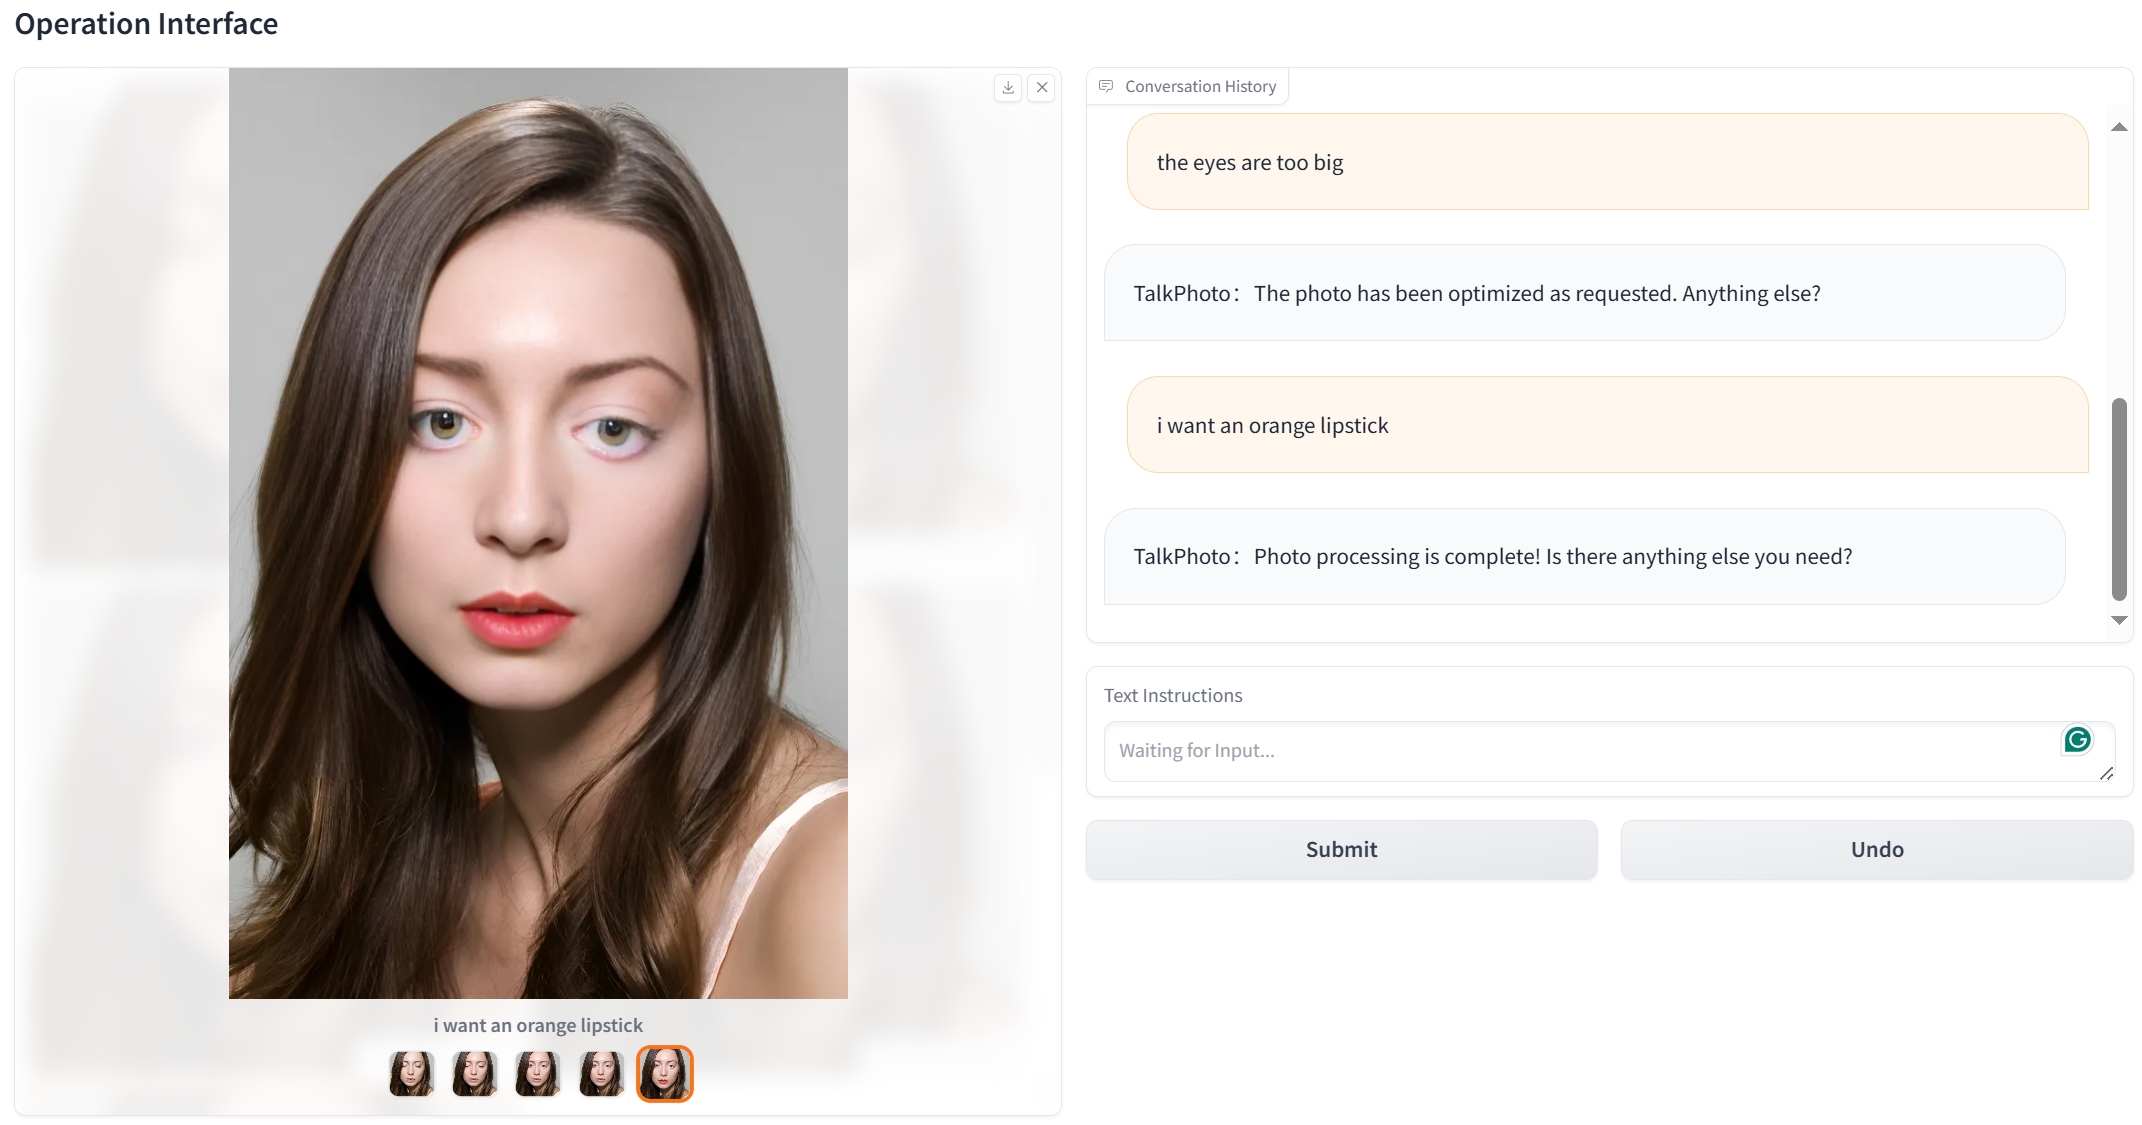The width and height of the screenshot is (2142, 1125).
Task: Click the Conversation History tab label
Action: pos(1200,87)
